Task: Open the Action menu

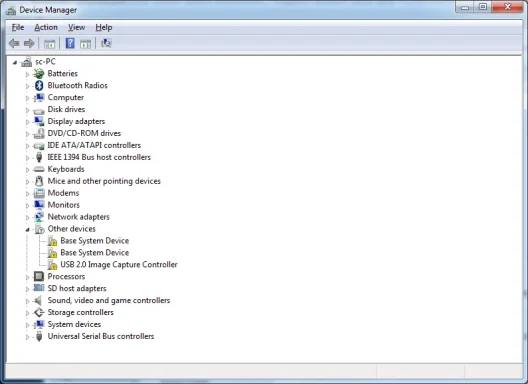Action: pyautogui.click(x=46, y=27)
